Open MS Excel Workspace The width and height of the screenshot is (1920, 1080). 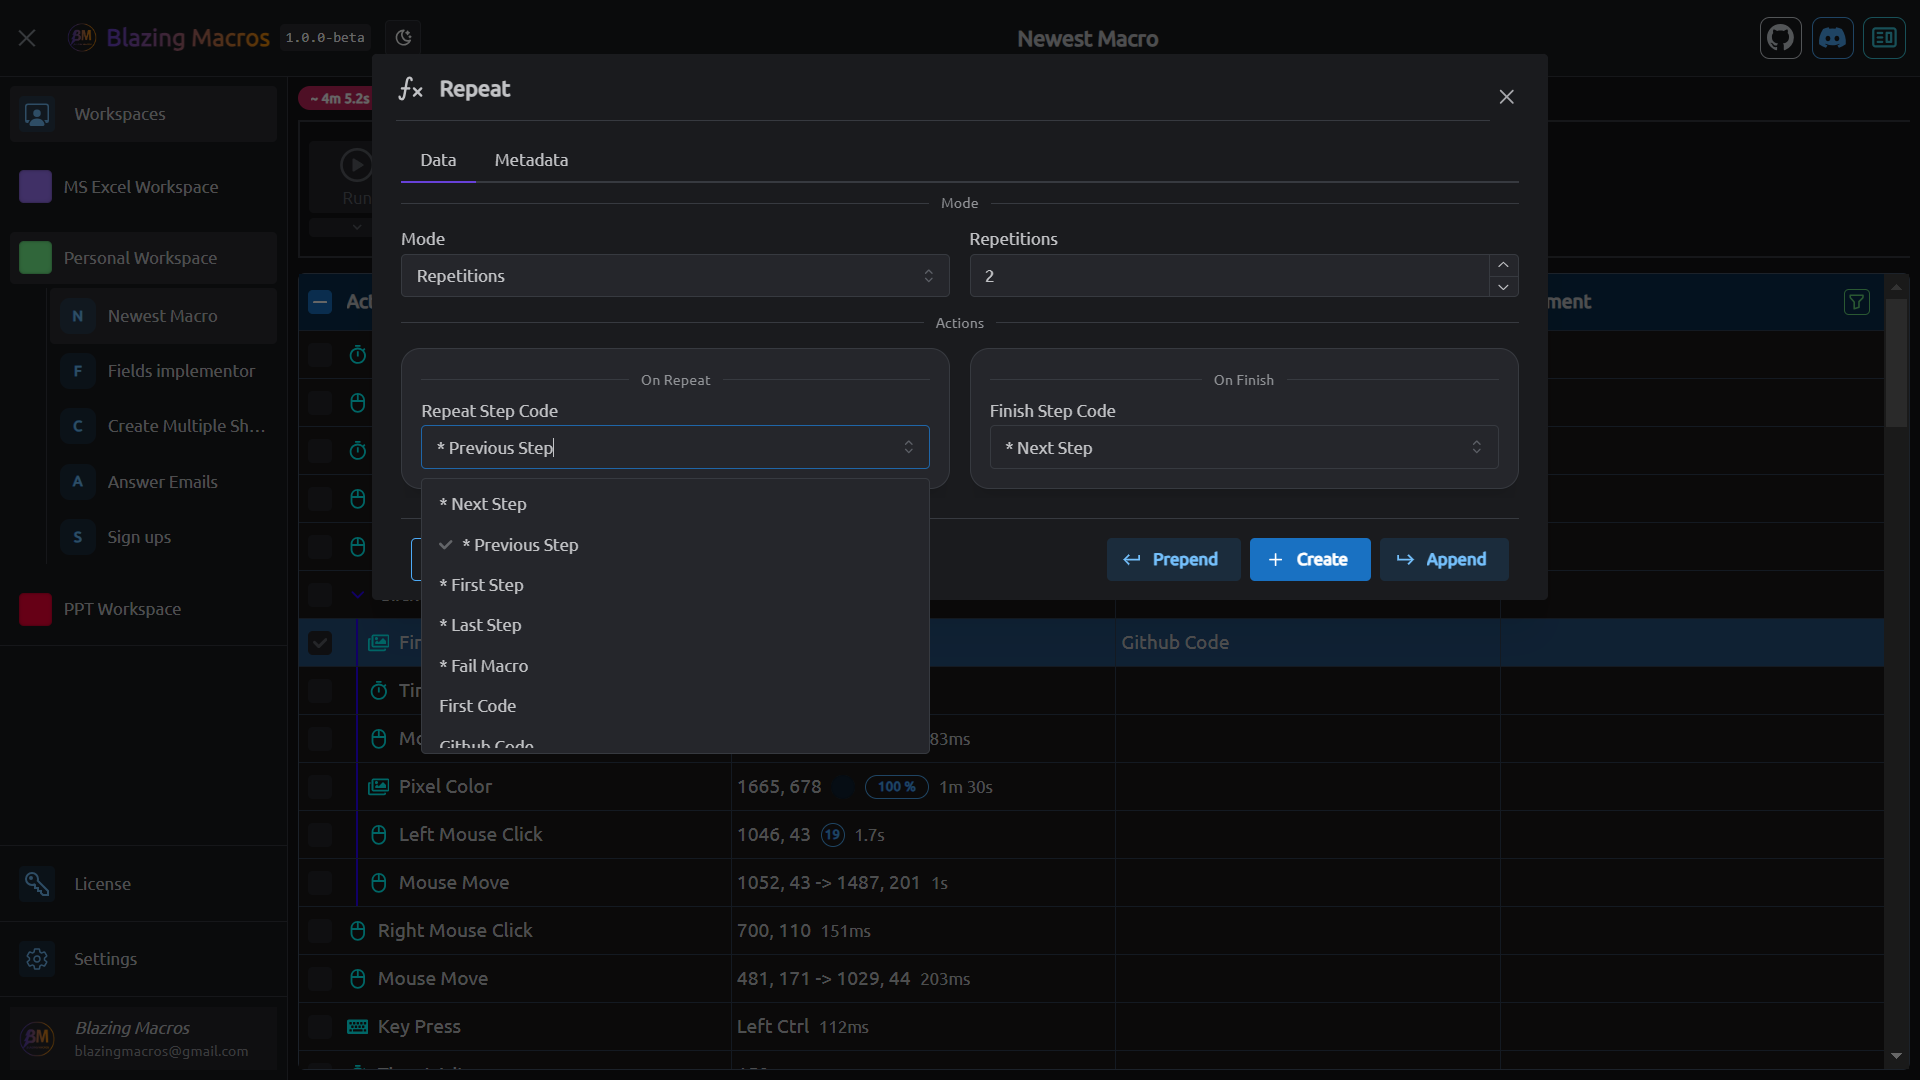(143, 187)
